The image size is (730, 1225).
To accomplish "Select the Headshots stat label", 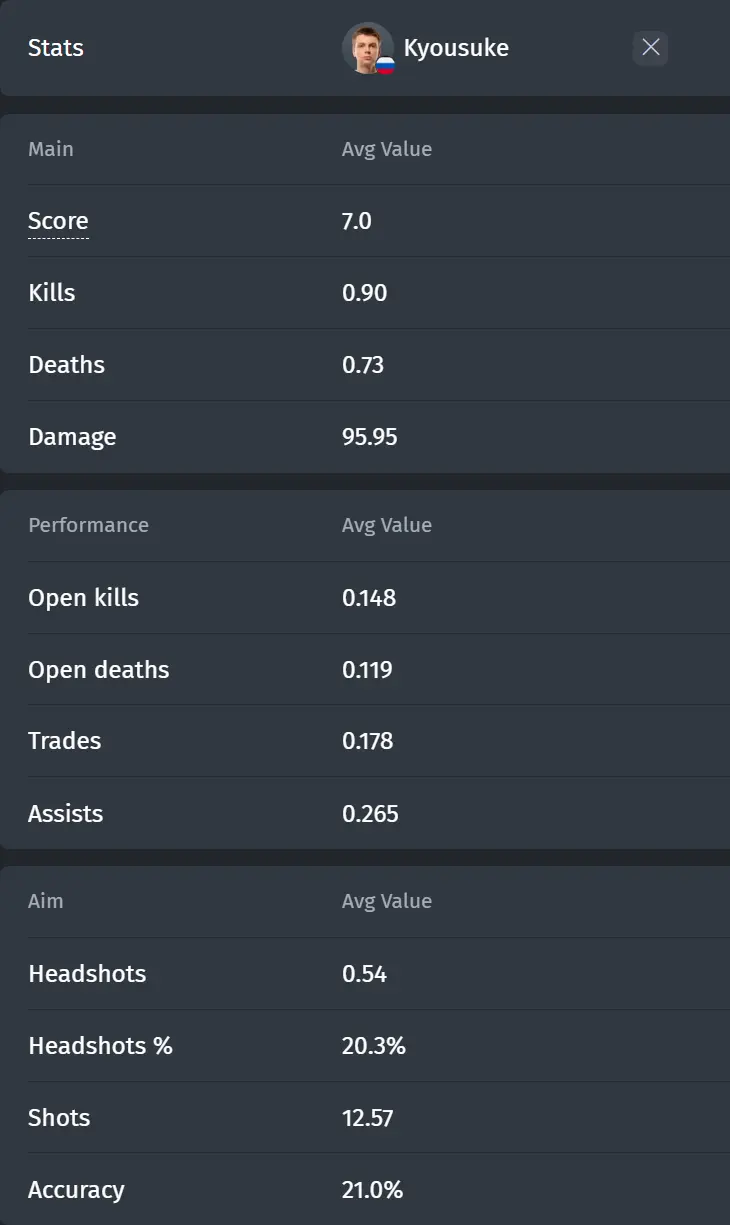I will click(87, 973).
